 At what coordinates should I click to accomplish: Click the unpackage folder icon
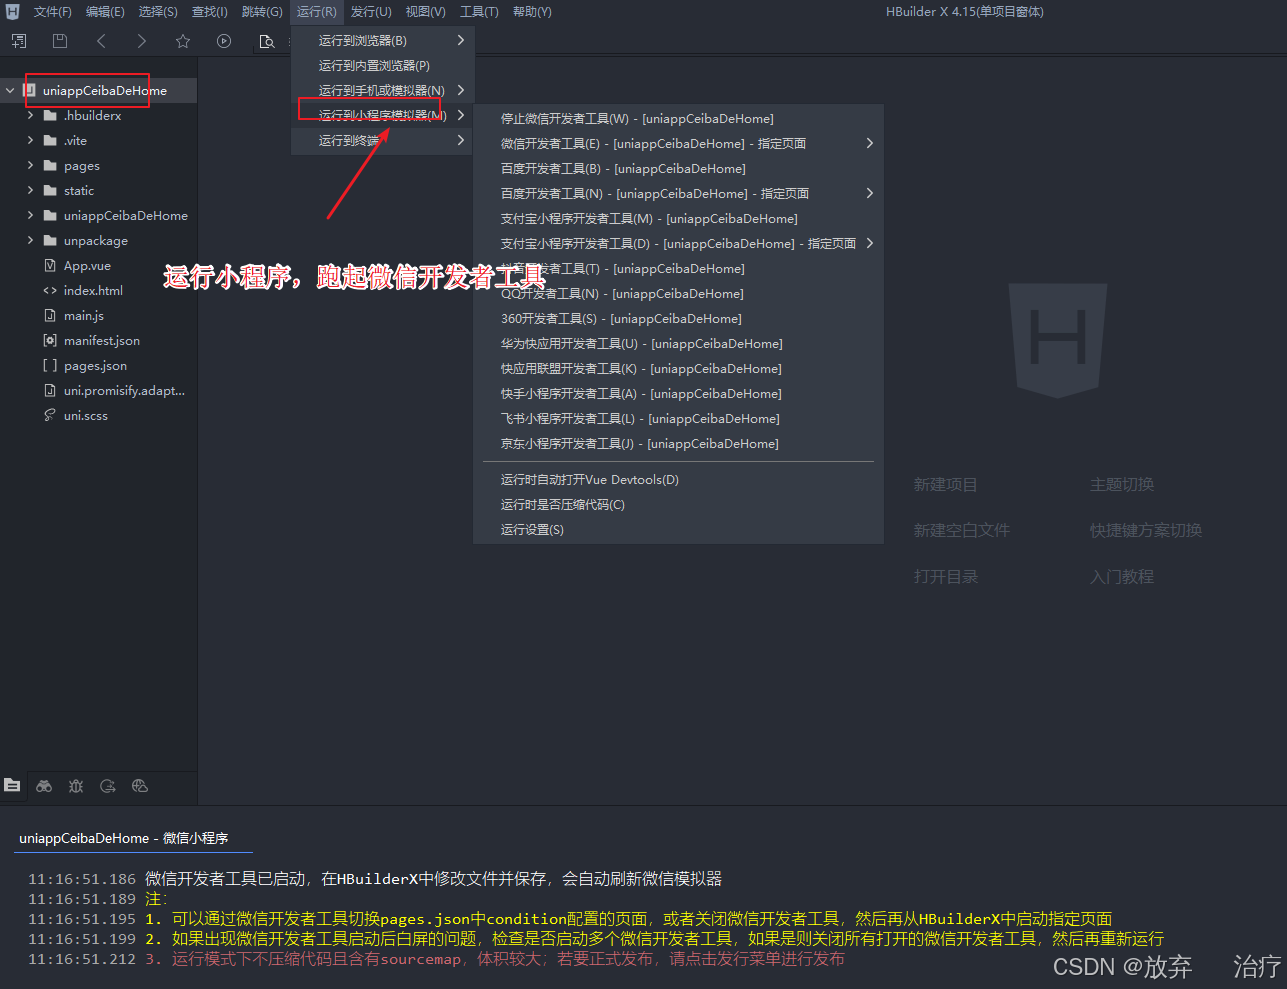click(50, 240)
